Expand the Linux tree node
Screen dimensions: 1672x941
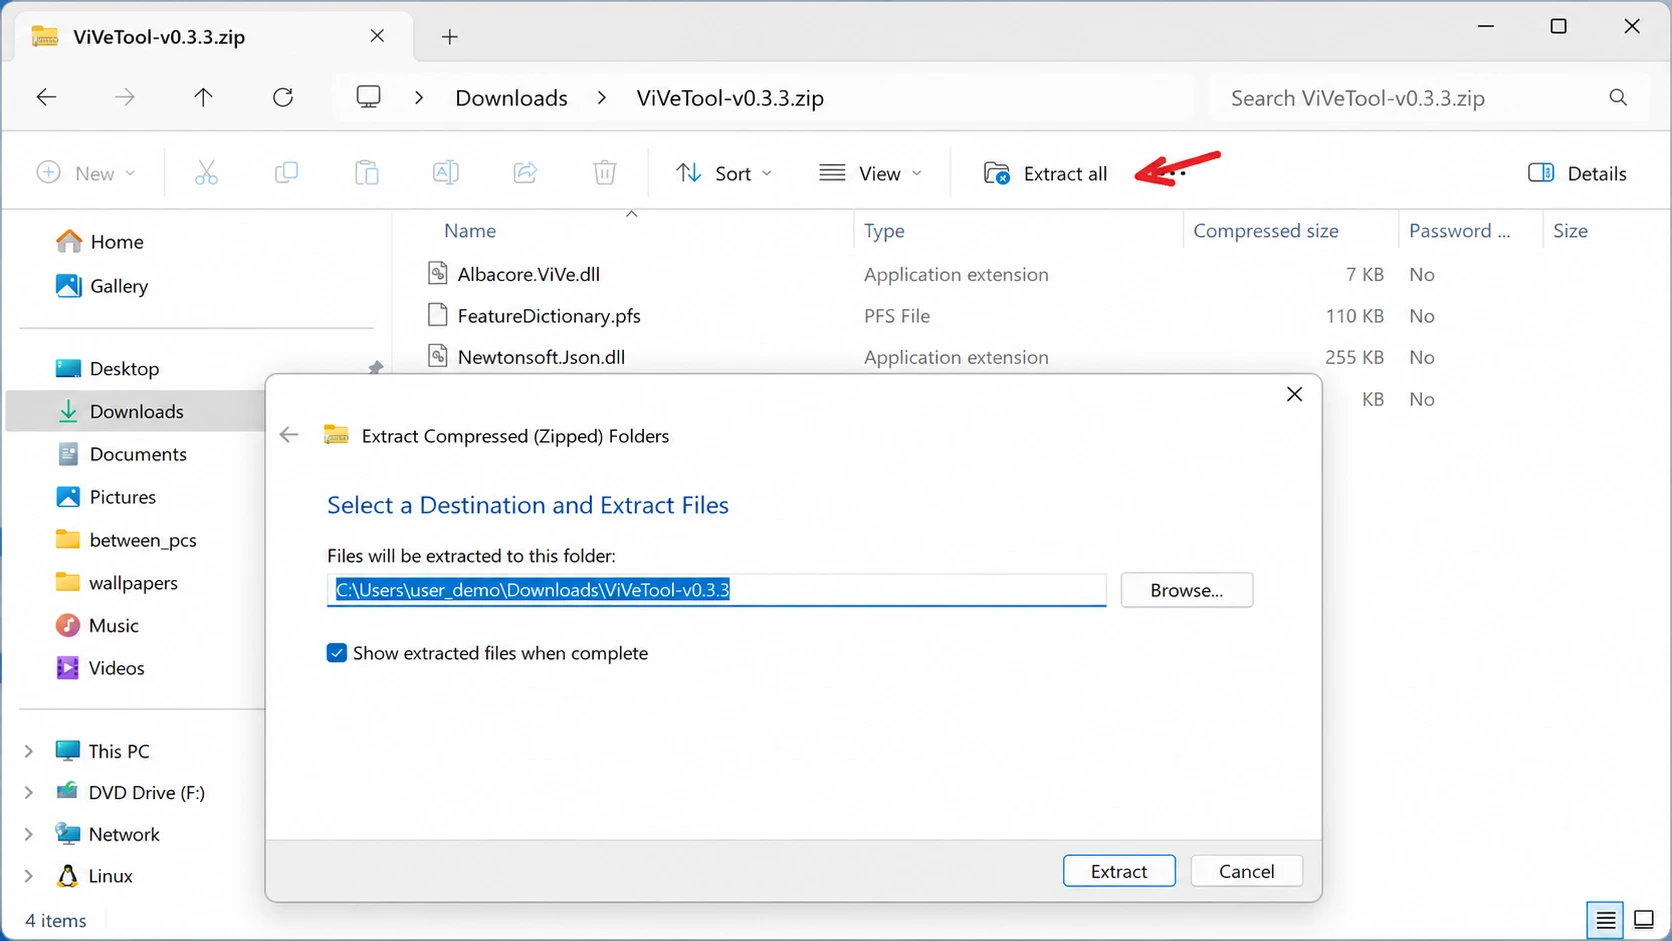pos(29,876)
